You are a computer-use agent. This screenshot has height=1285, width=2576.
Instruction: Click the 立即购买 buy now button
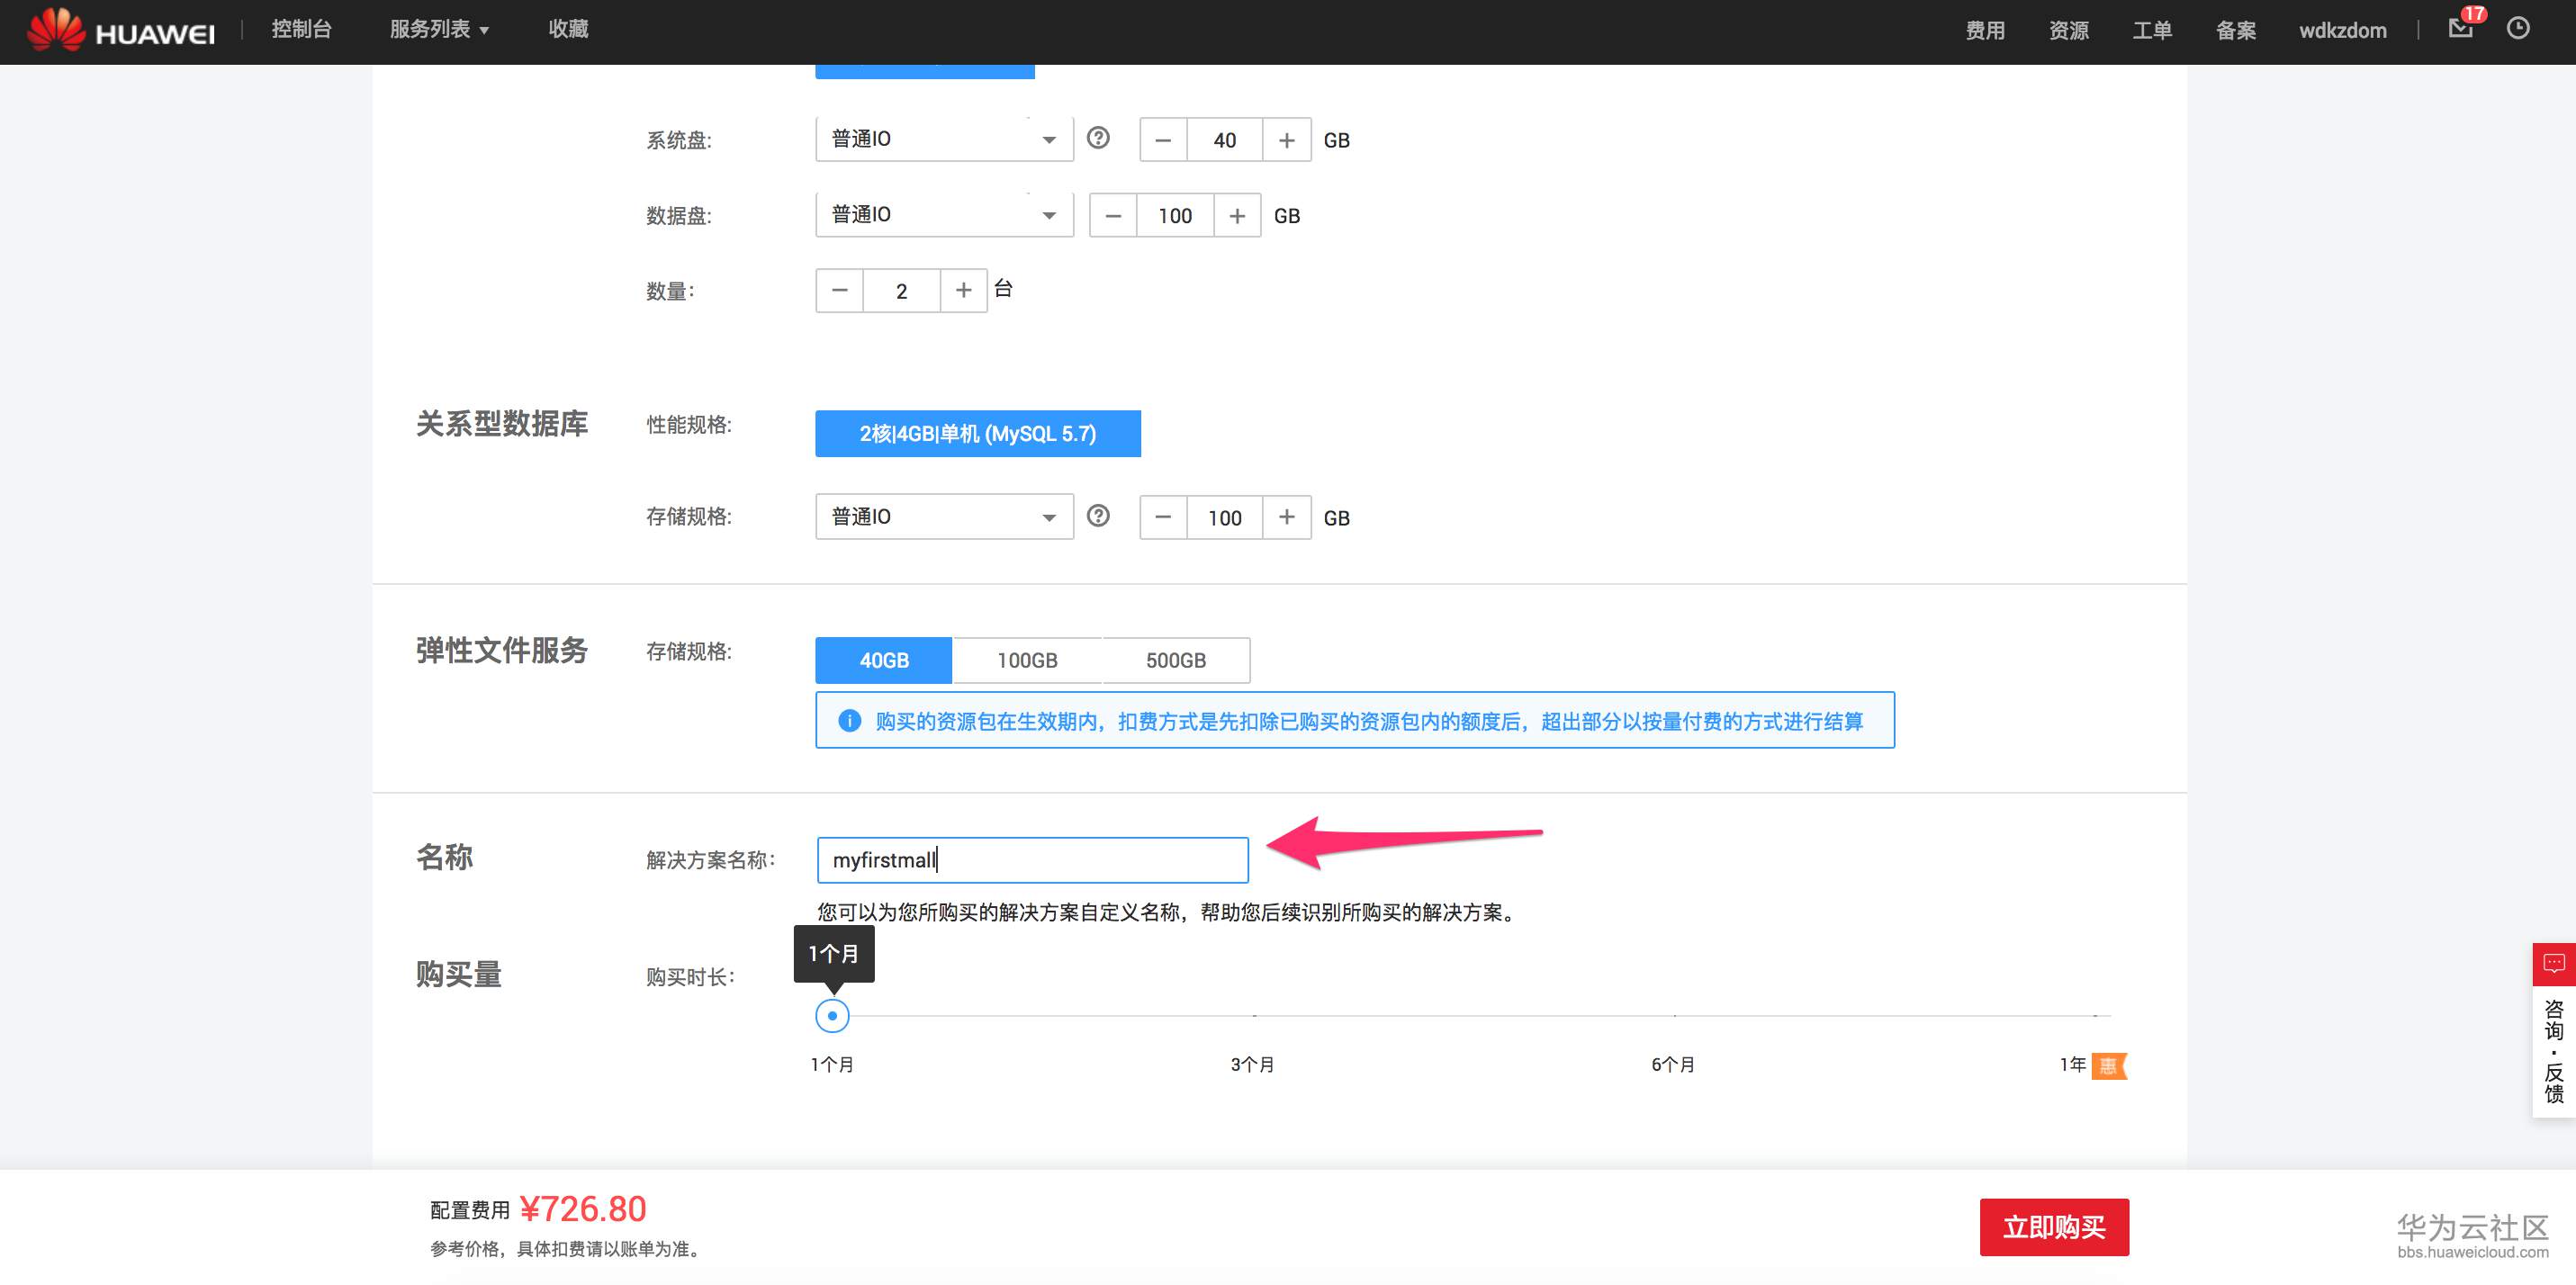2054,1226
